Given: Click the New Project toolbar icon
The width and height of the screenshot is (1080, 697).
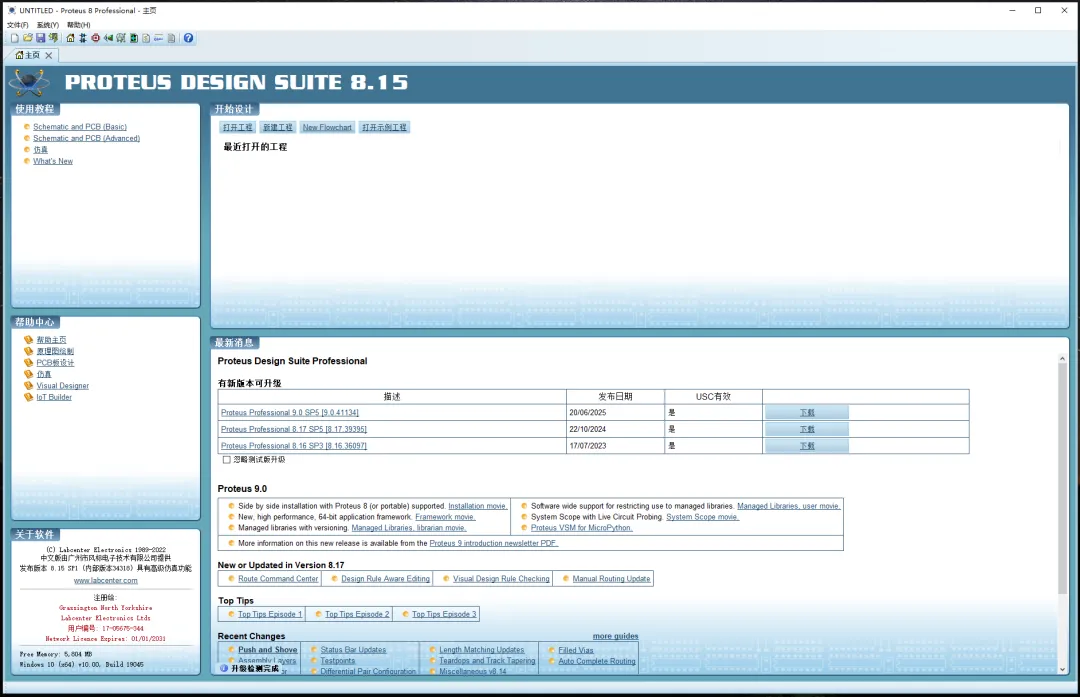Looking at the screenshot, I should [x=14, y=39].
